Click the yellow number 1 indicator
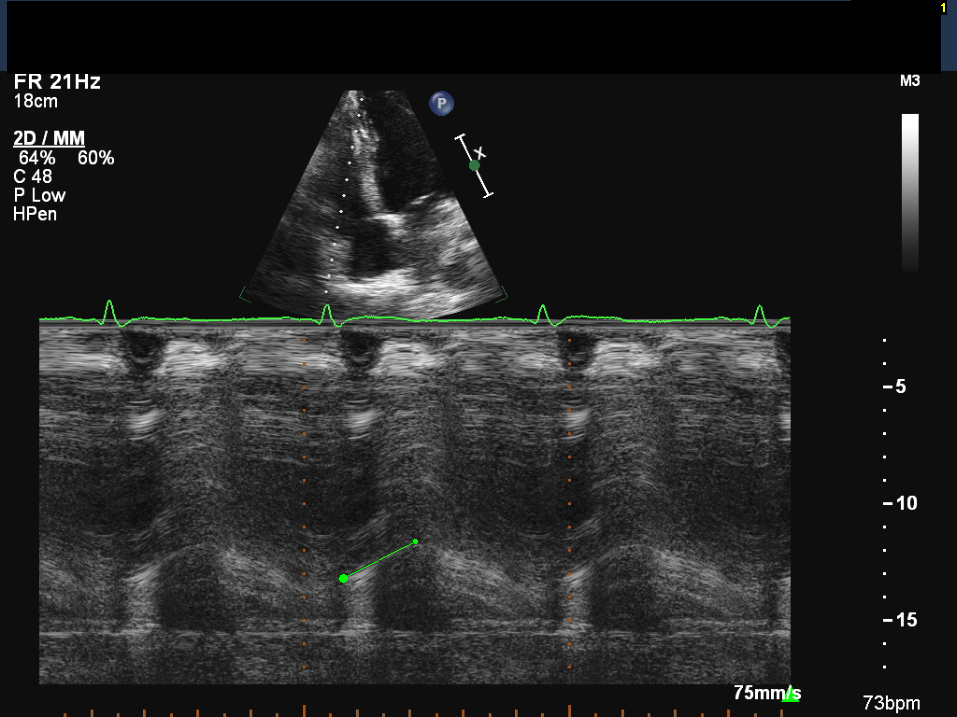 [x=942, y=8]
